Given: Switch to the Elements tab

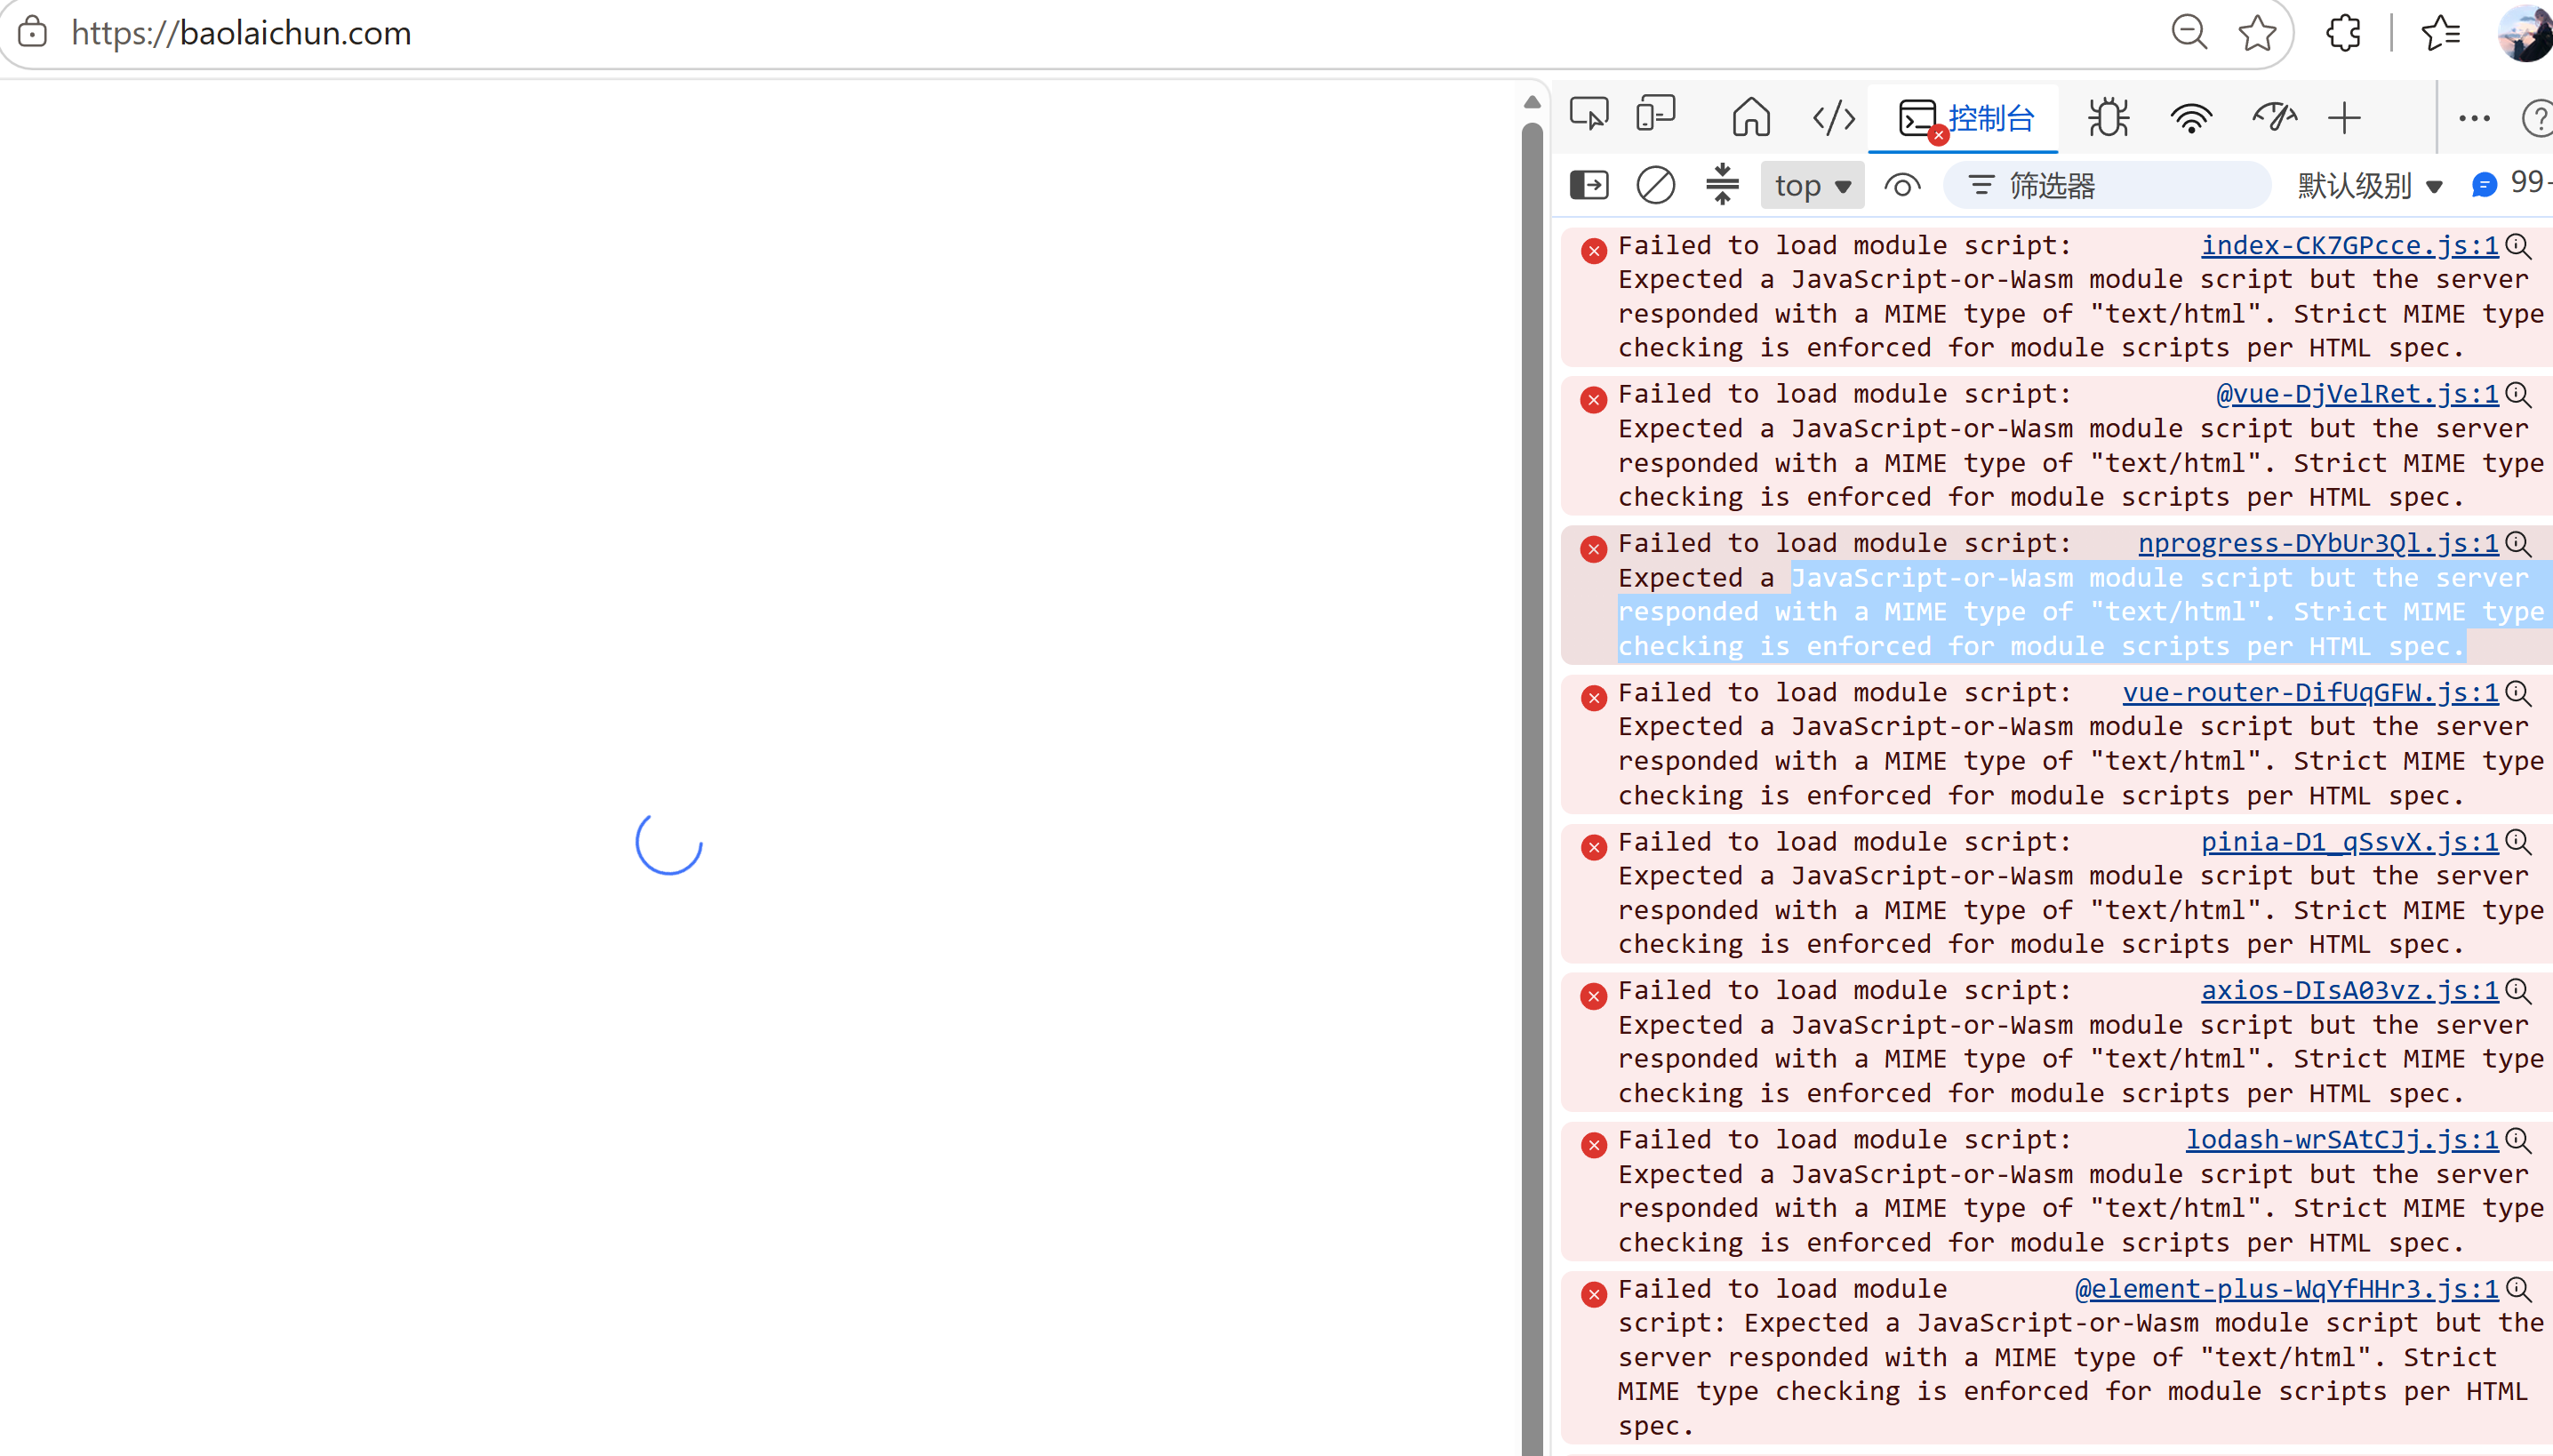Looking at the screenshot, I should coord(1834,118).
